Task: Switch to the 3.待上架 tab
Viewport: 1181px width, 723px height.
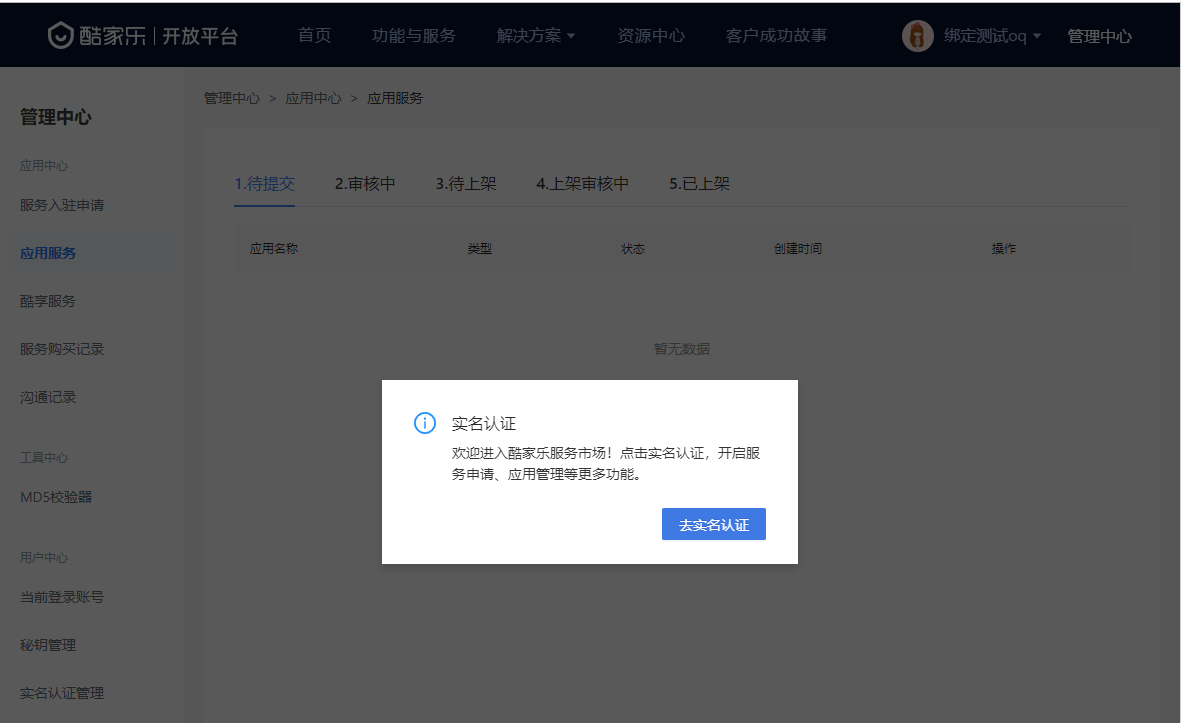Action: (466, 184)
